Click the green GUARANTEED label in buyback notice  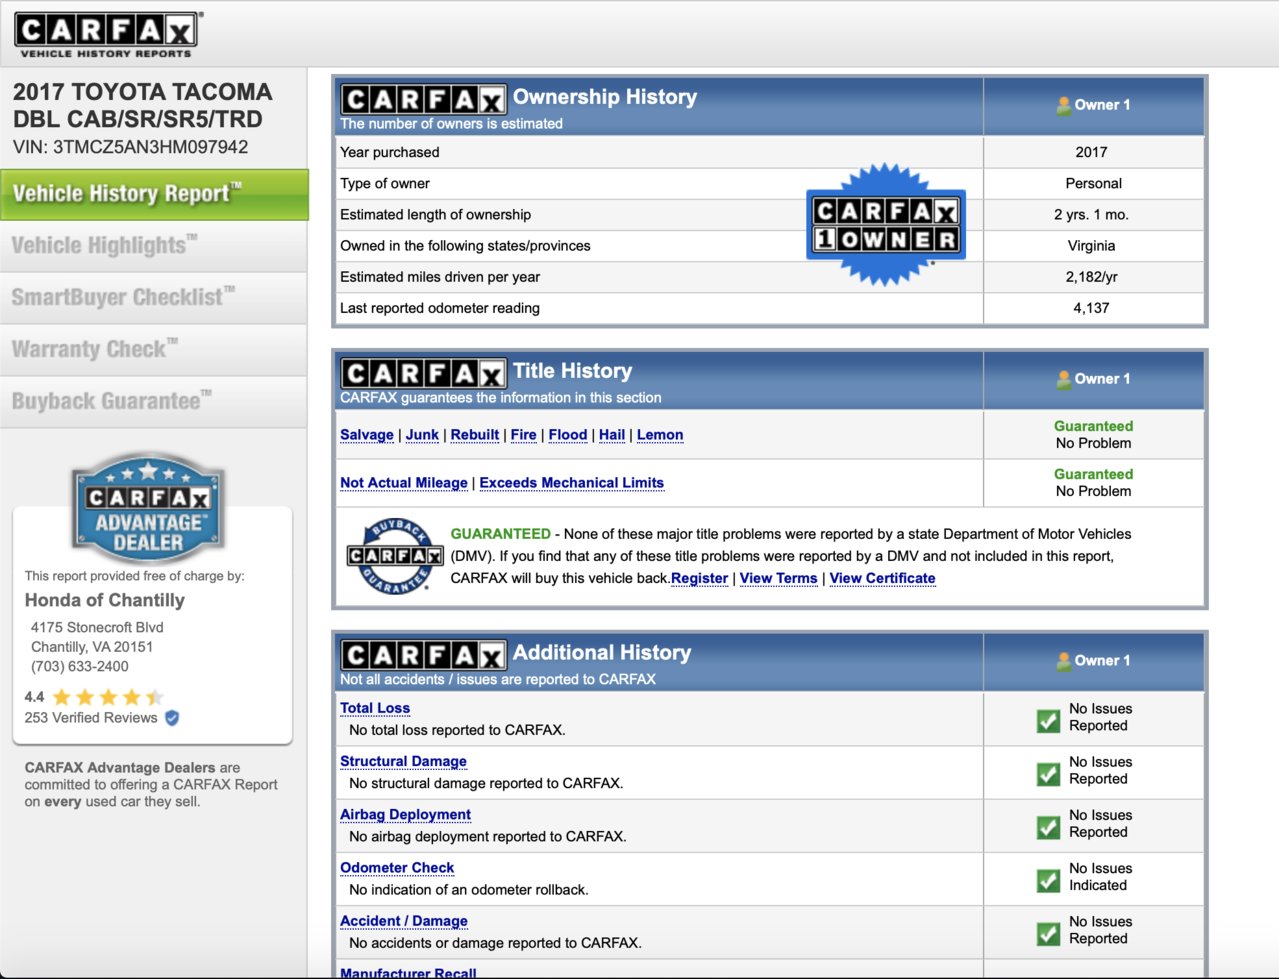[x=500, y=534]
